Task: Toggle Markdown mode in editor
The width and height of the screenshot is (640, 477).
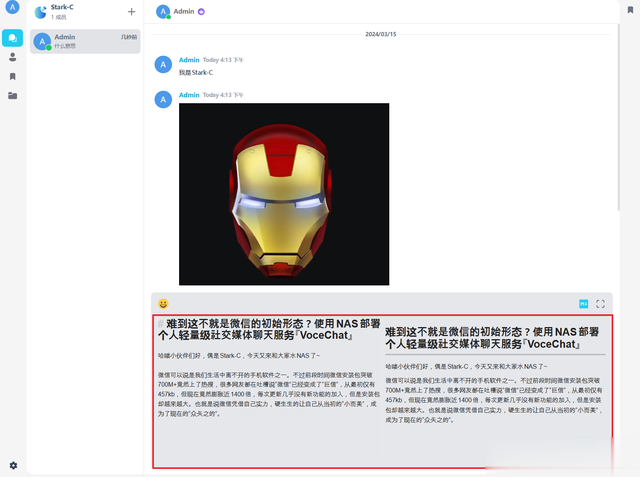Action: pyautogui.click(x=584, y=304)
